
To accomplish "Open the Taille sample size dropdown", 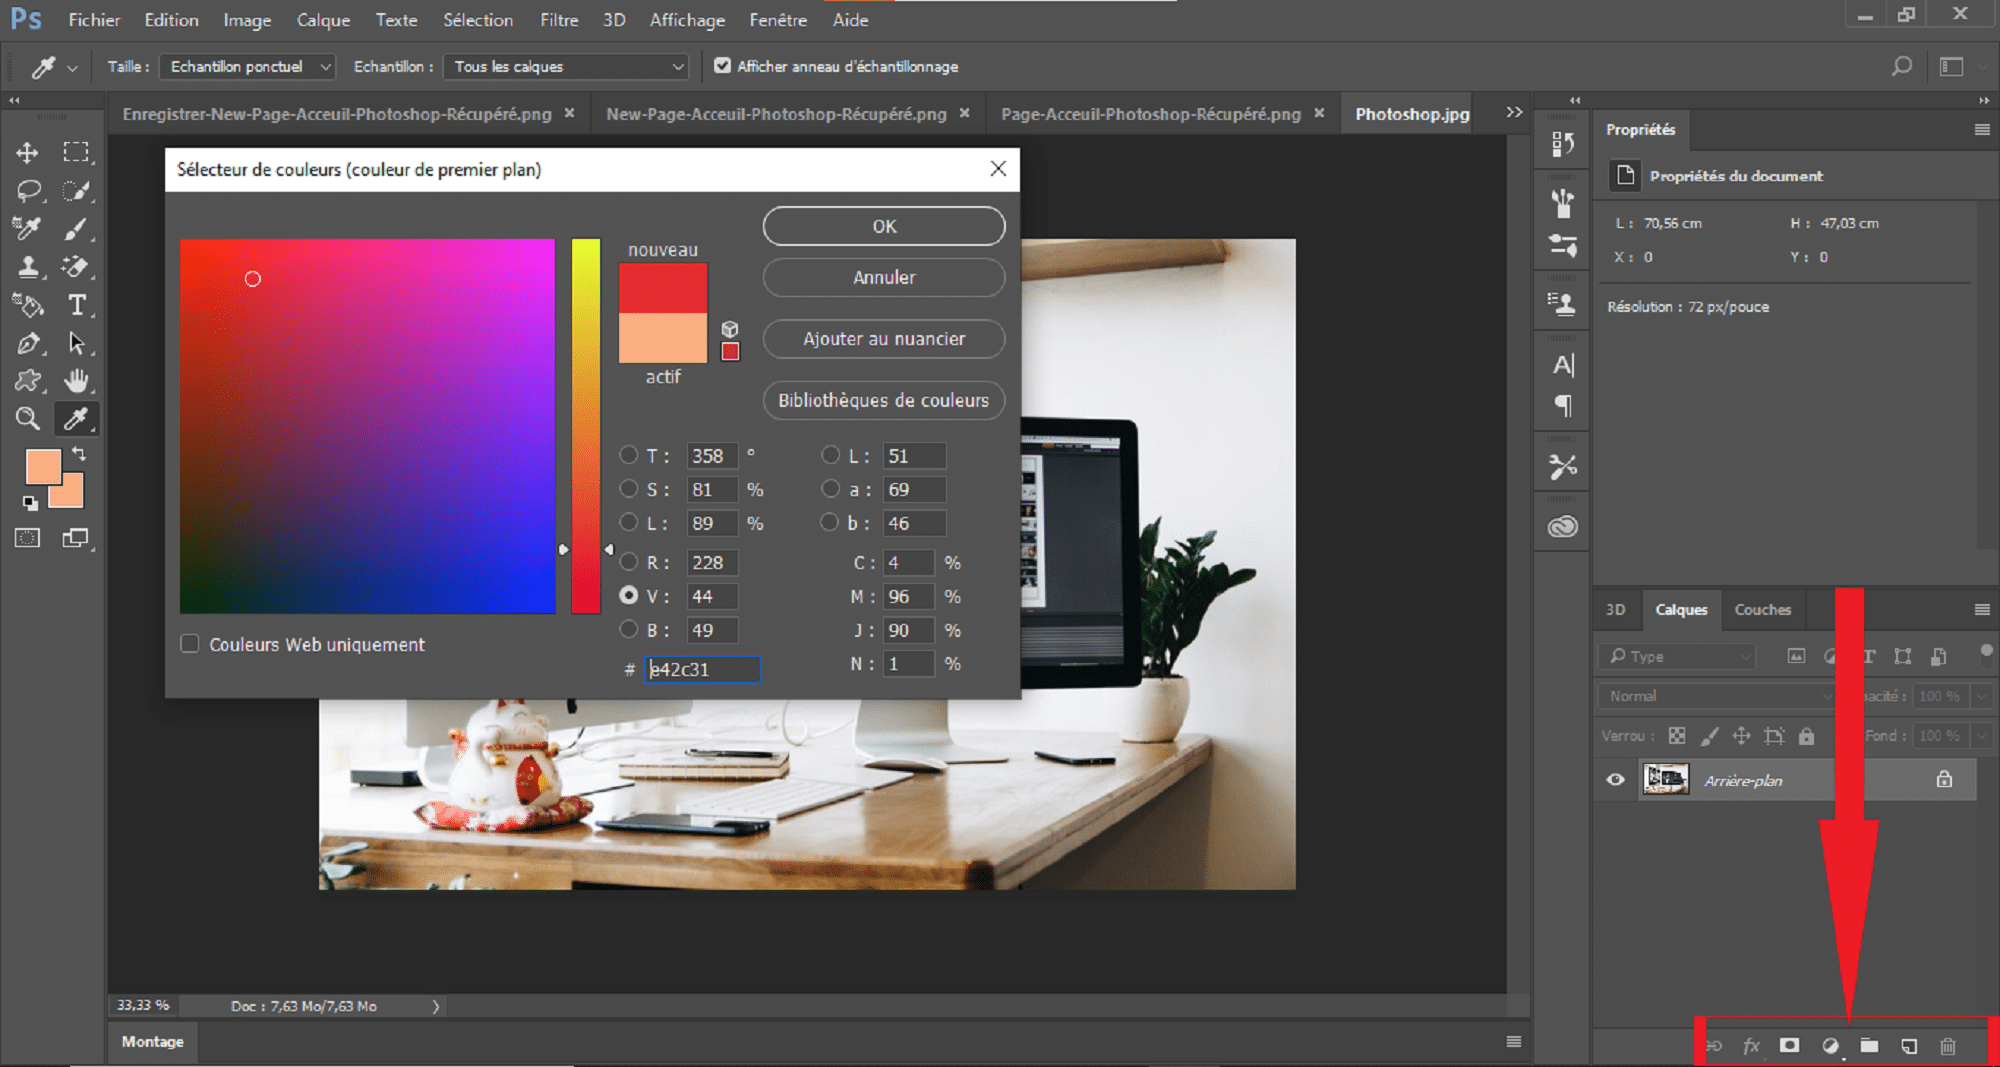I will 246,66.
